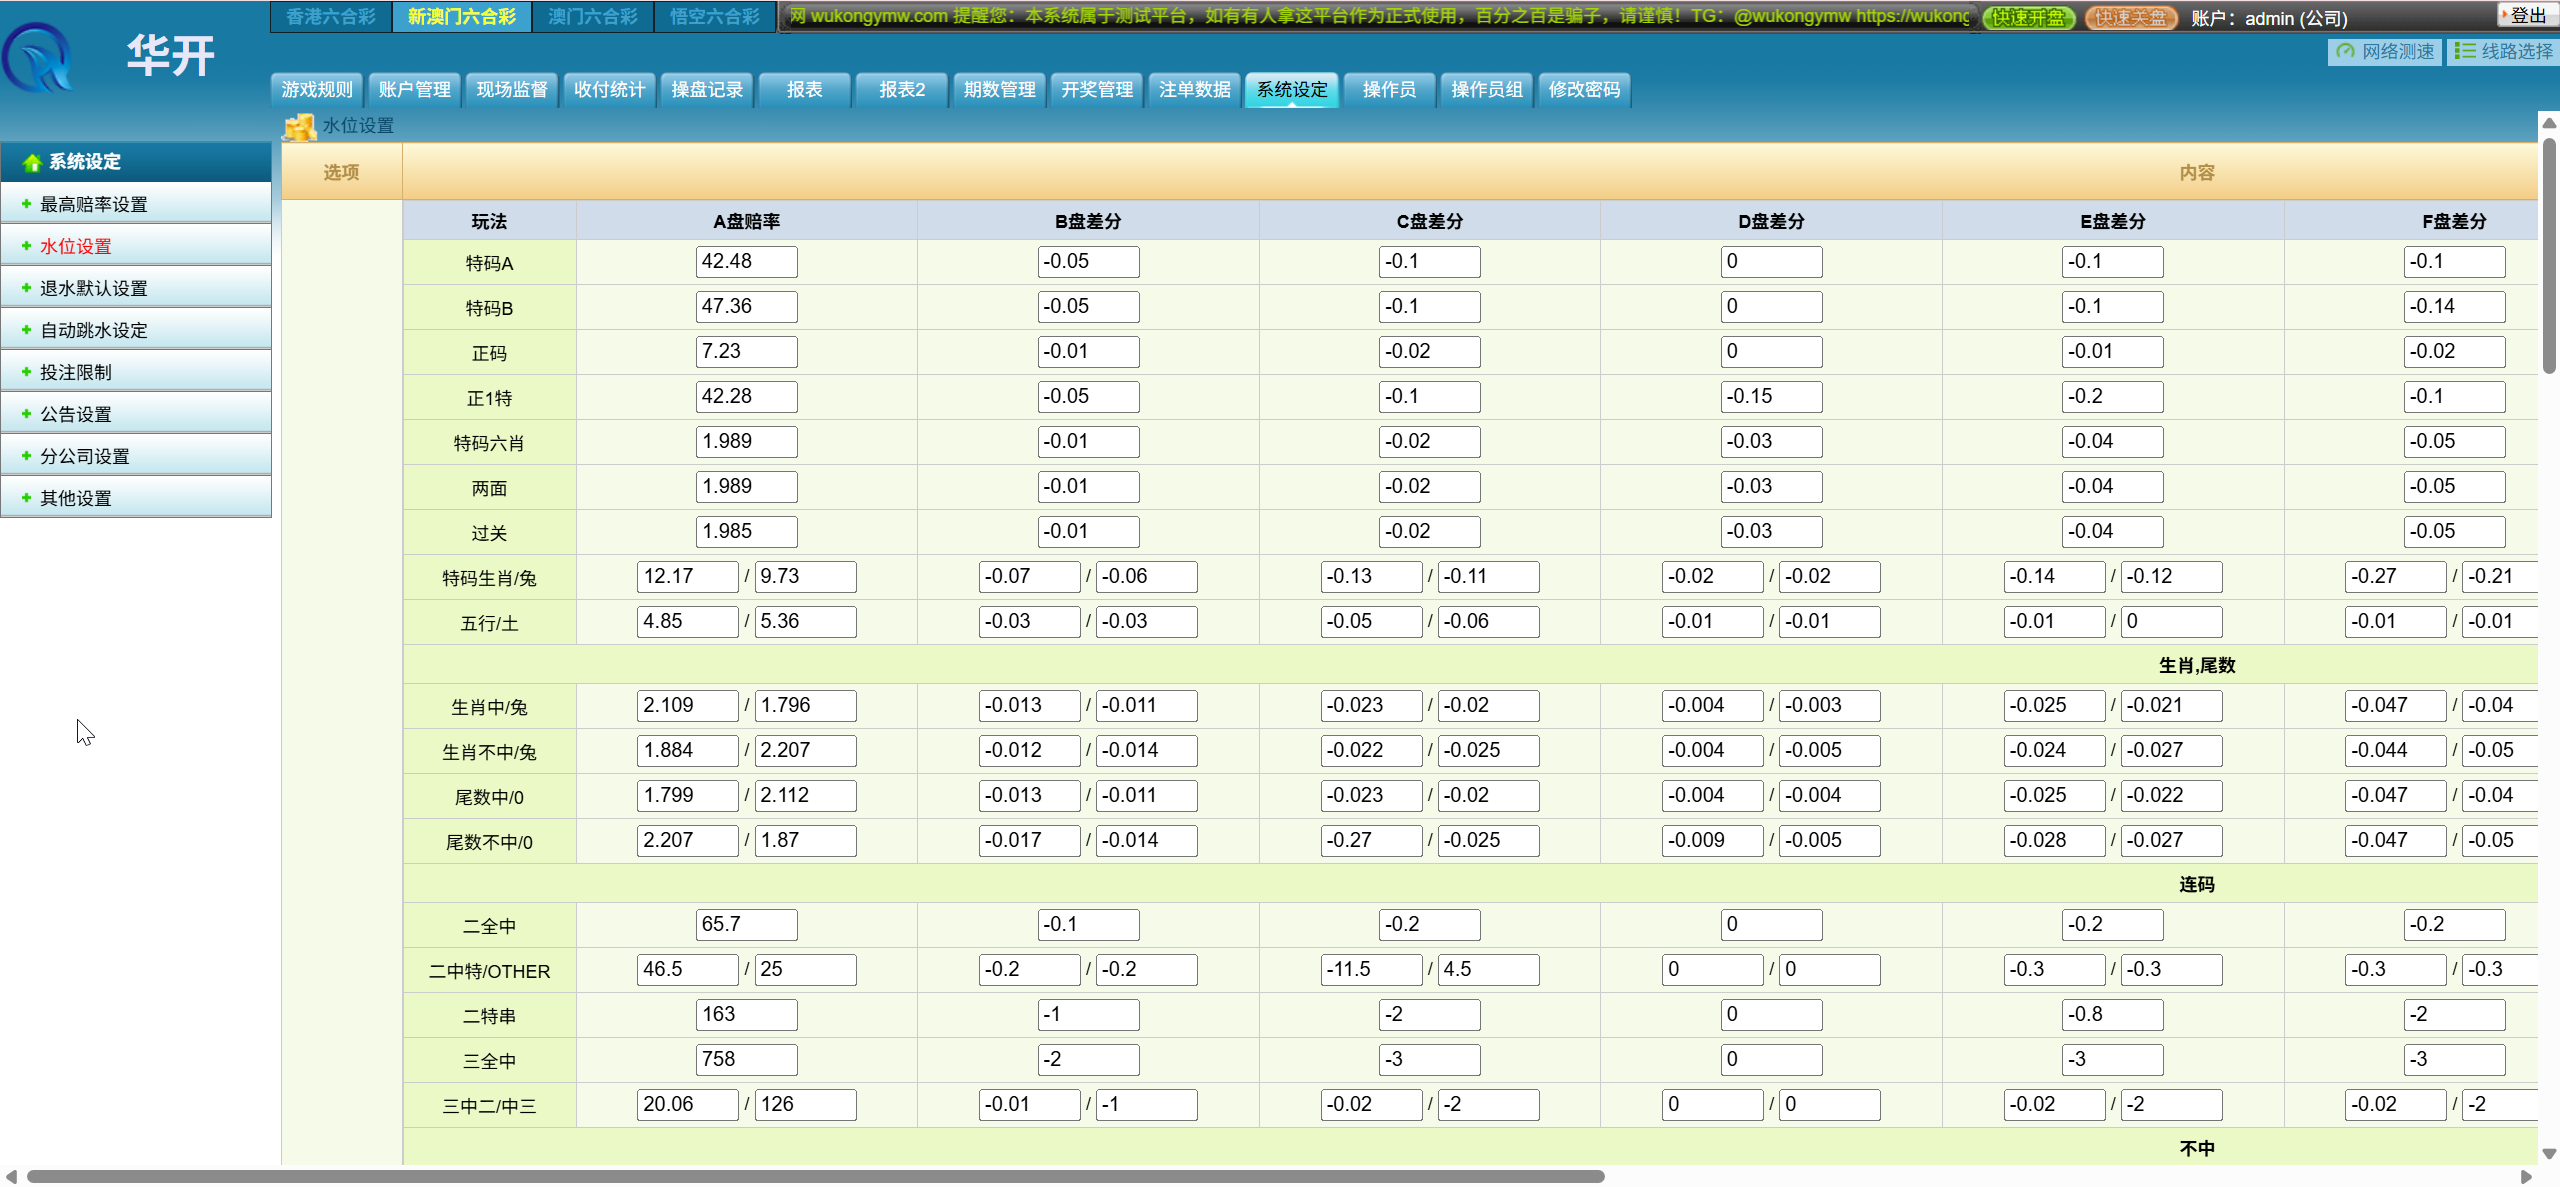Viewport: 2560px width, 1187px height.
Task: Open the 开奖管理 menu
Action: pyautogui.click(x=1097, y=90)
